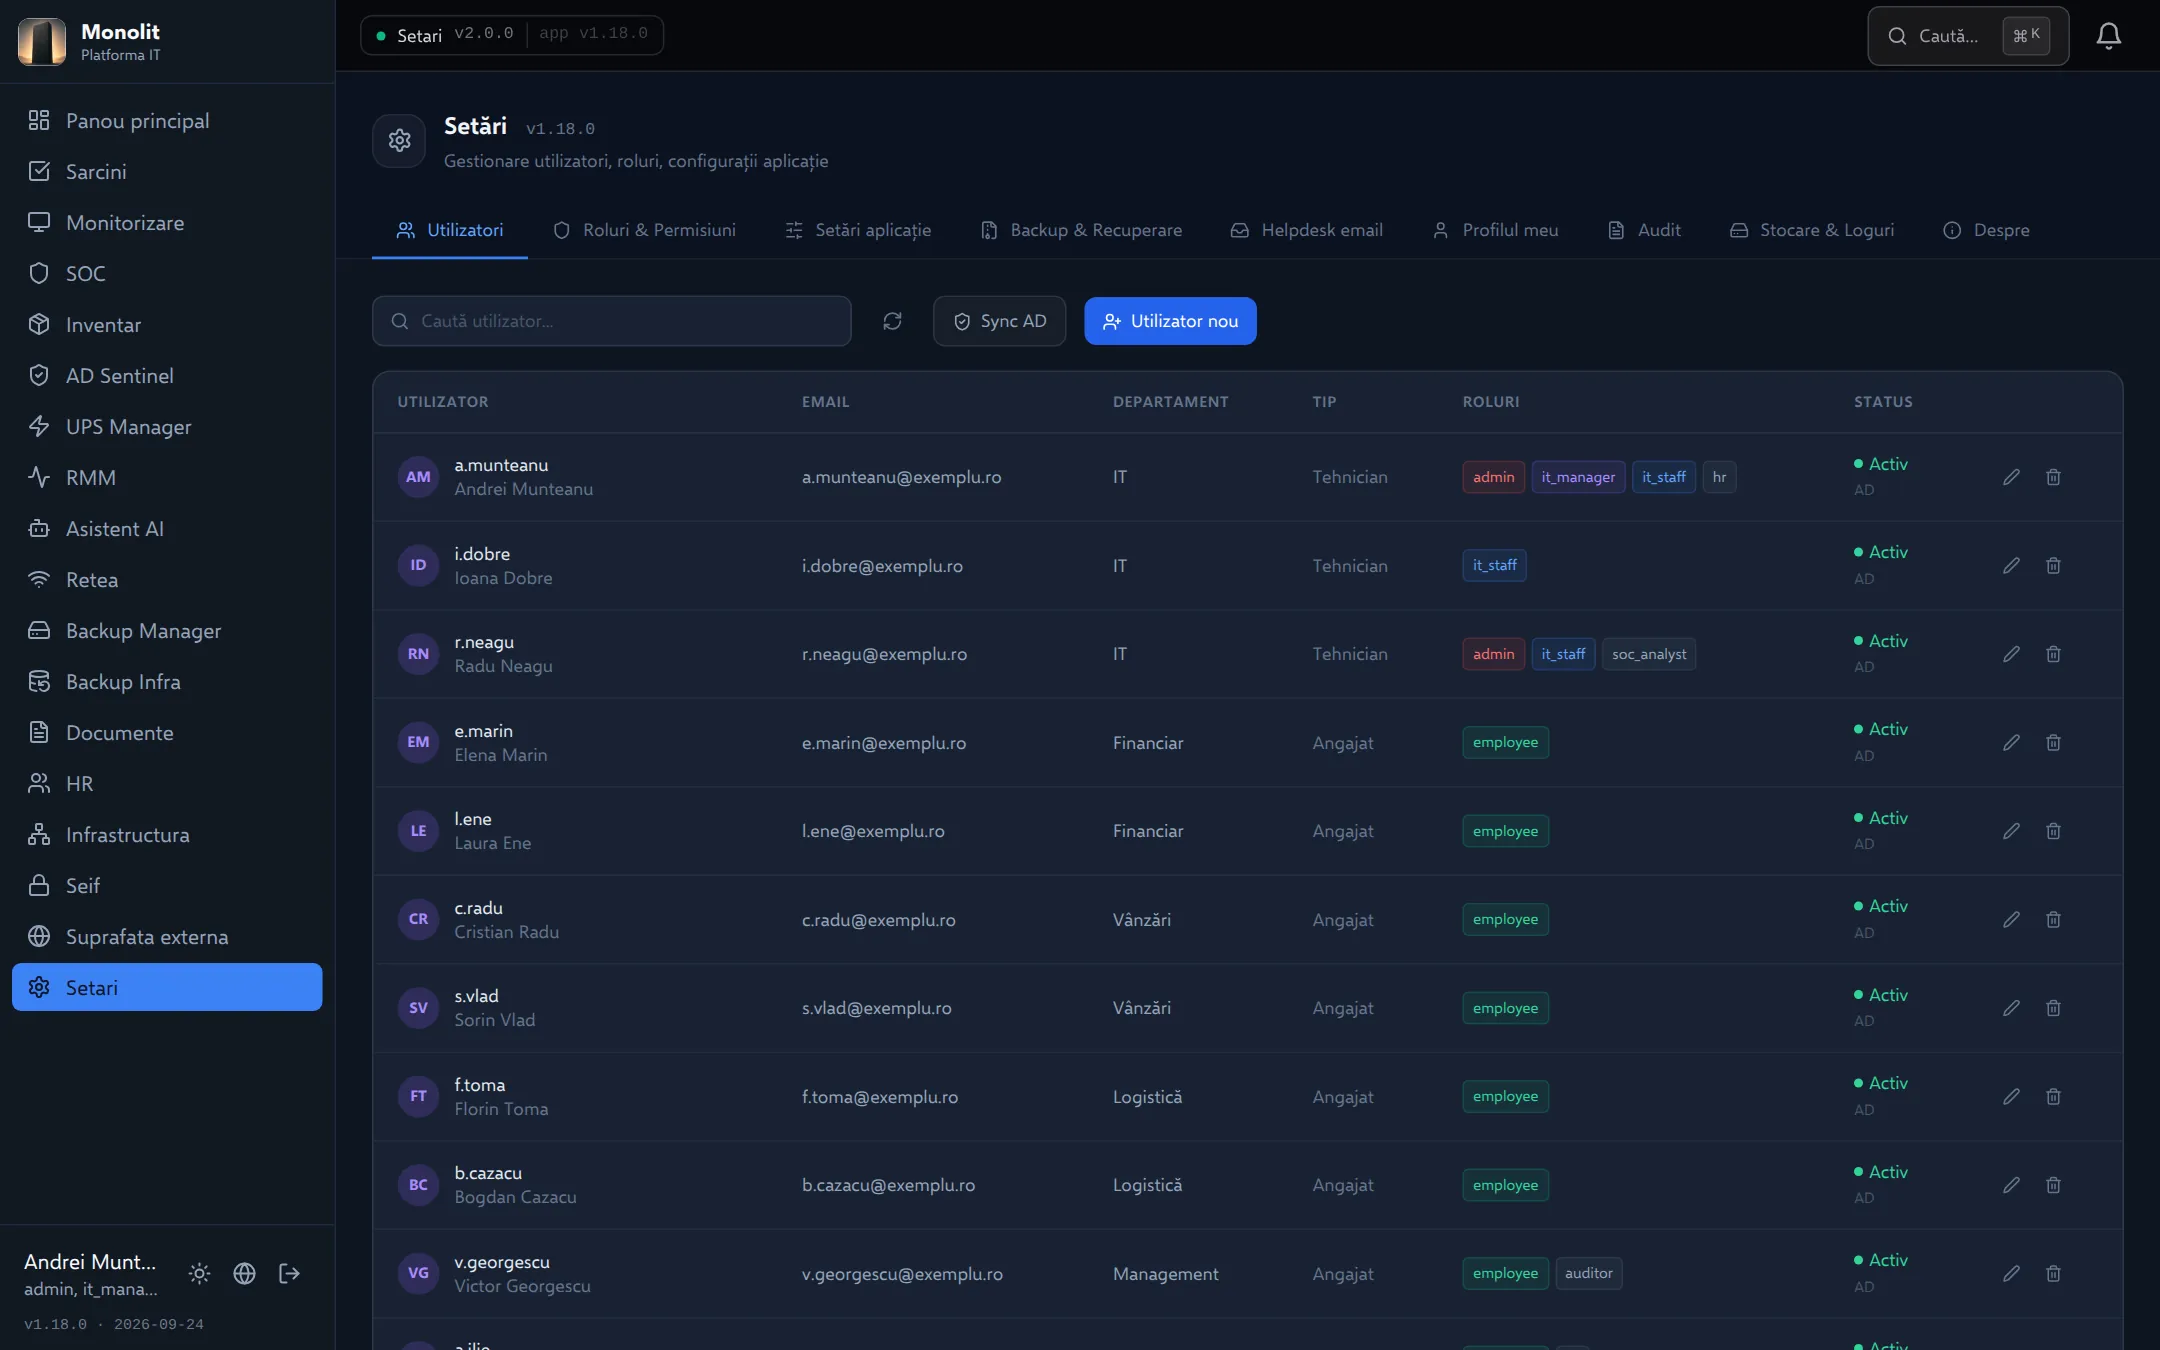
Task: Open the Backup & Recuperare tab
Action: click(x=1081, y=230)
